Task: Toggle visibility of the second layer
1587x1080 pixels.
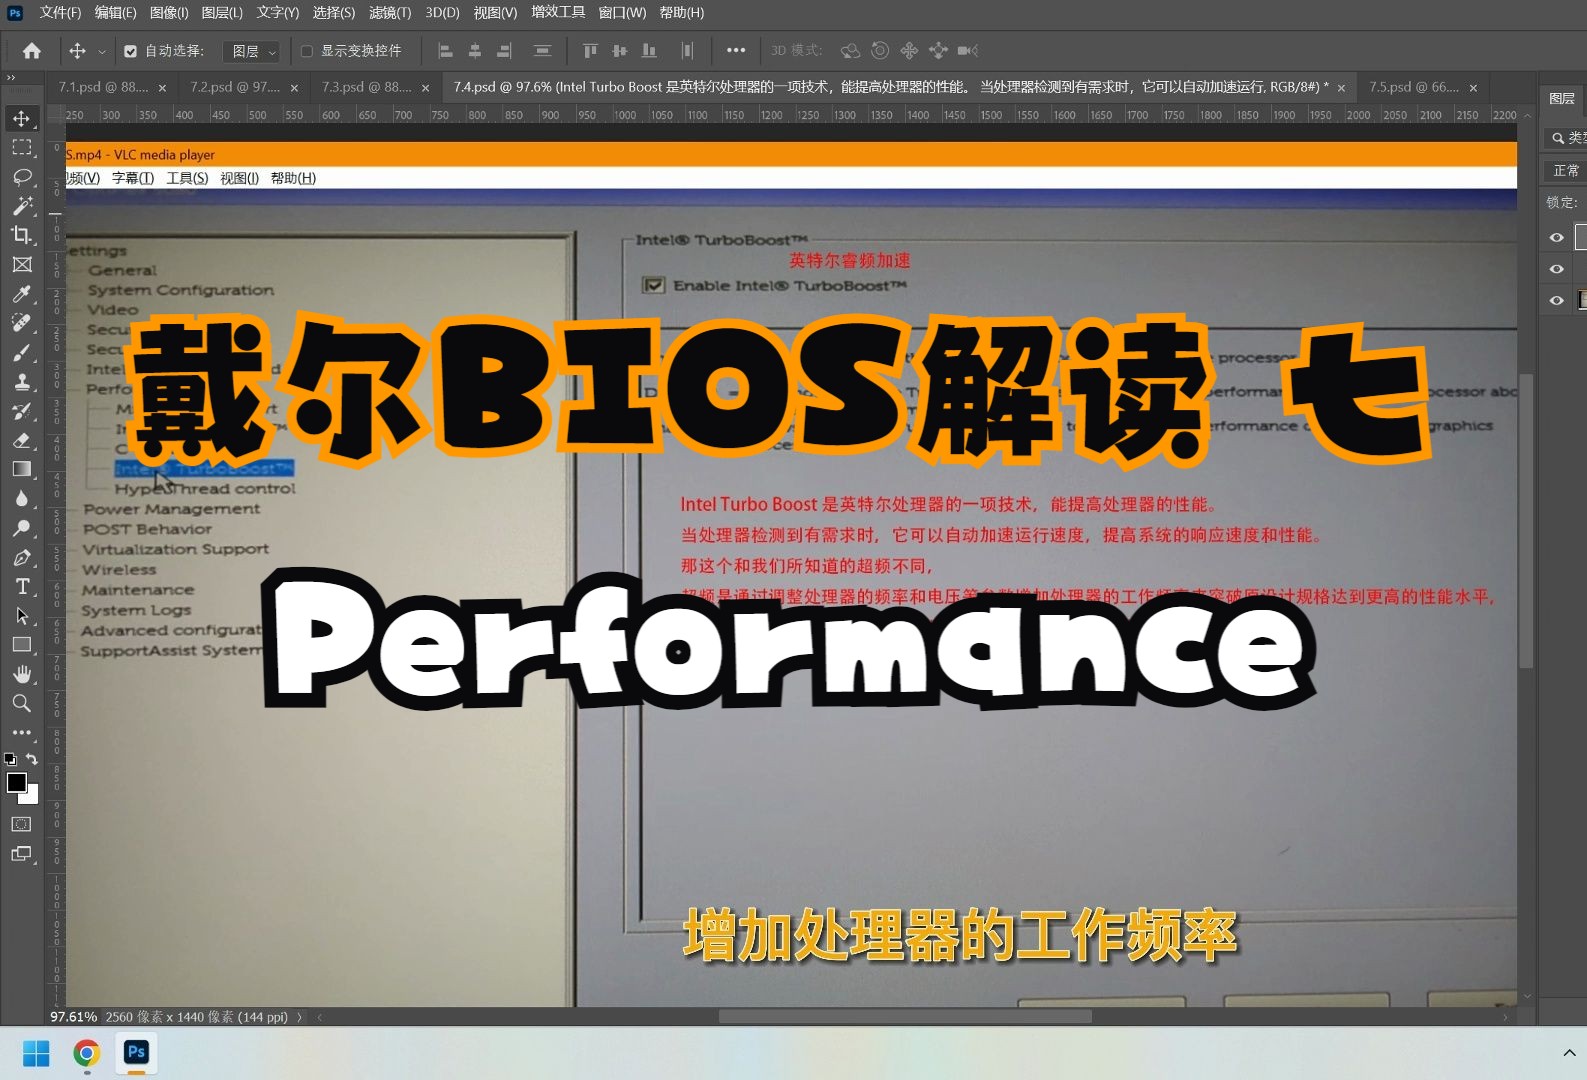Action: 1556,269
